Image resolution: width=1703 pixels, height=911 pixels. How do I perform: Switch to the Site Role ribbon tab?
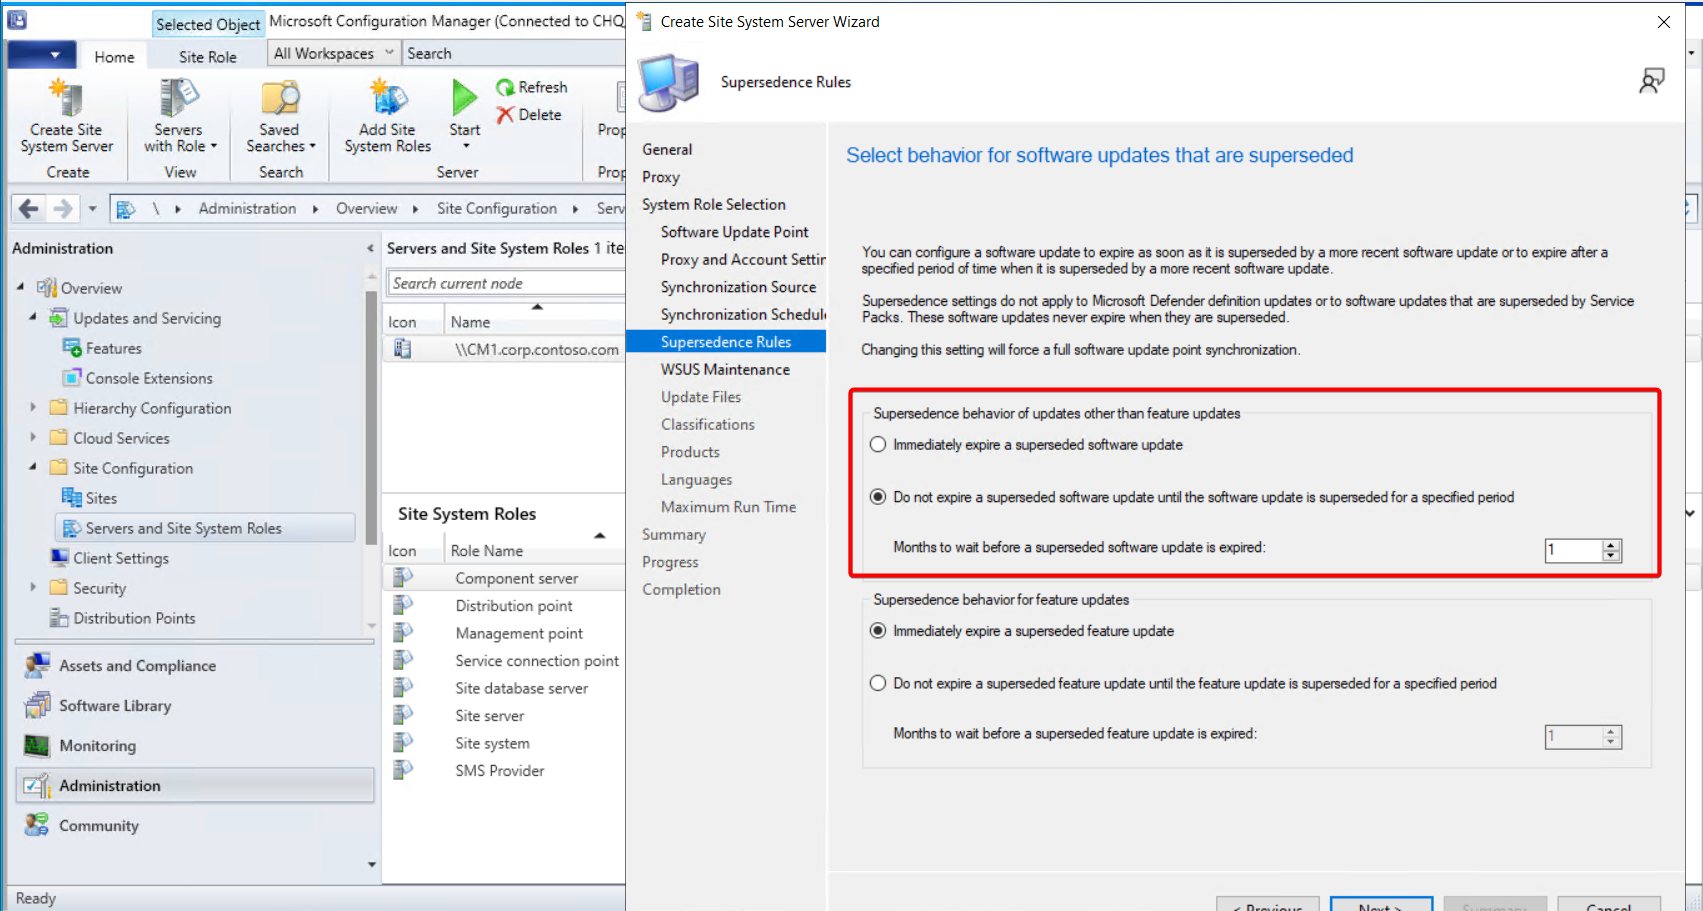coord(208,57)
